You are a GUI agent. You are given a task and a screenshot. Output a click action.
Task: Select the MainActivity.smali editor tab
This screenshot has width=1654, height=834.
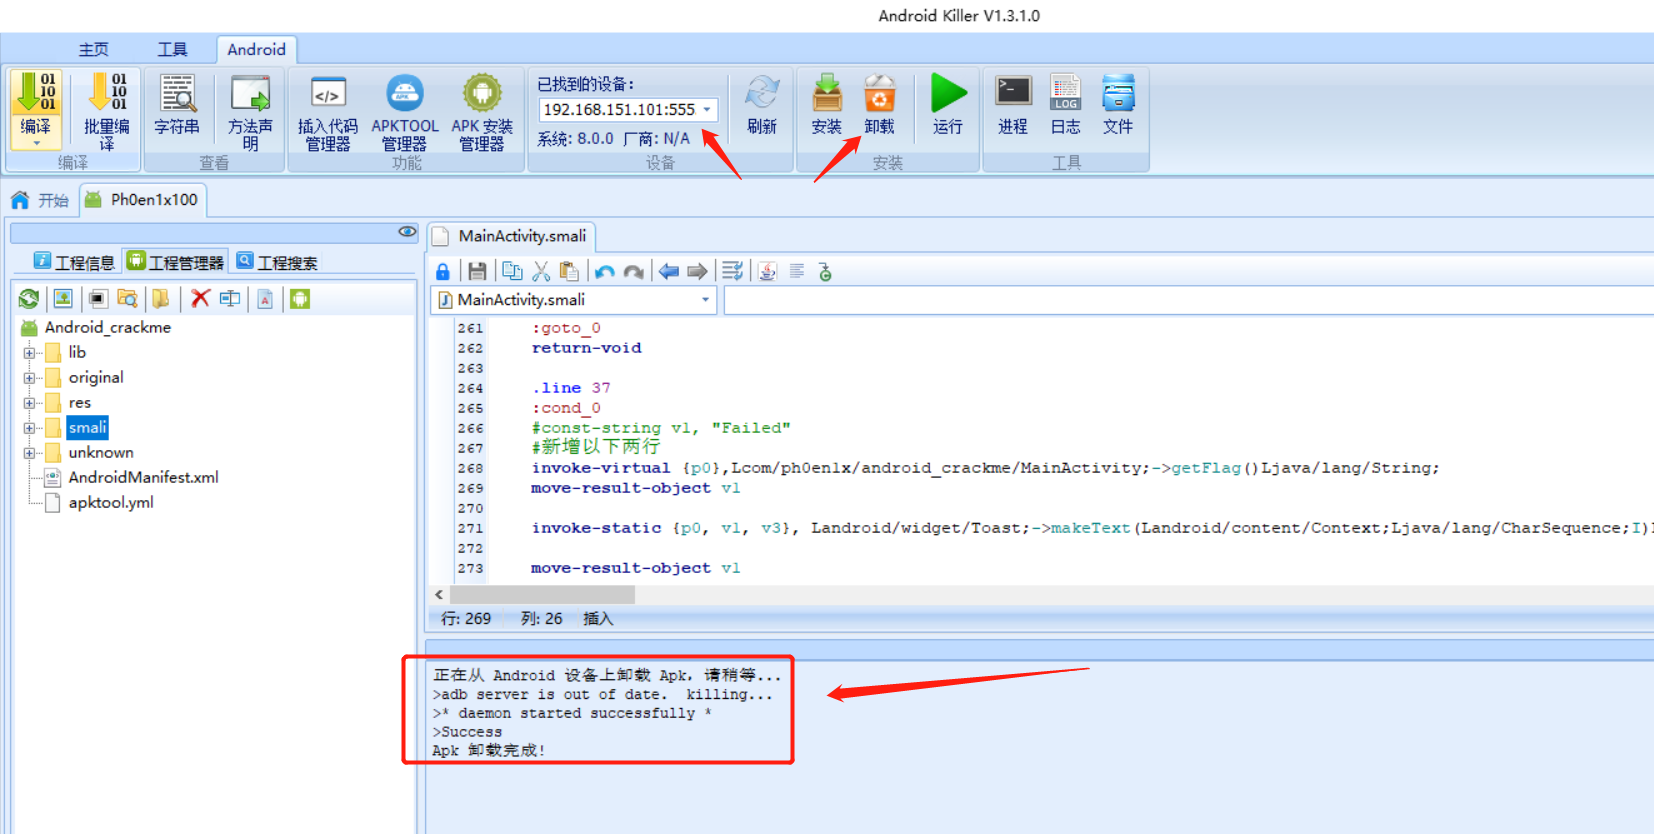512,236
